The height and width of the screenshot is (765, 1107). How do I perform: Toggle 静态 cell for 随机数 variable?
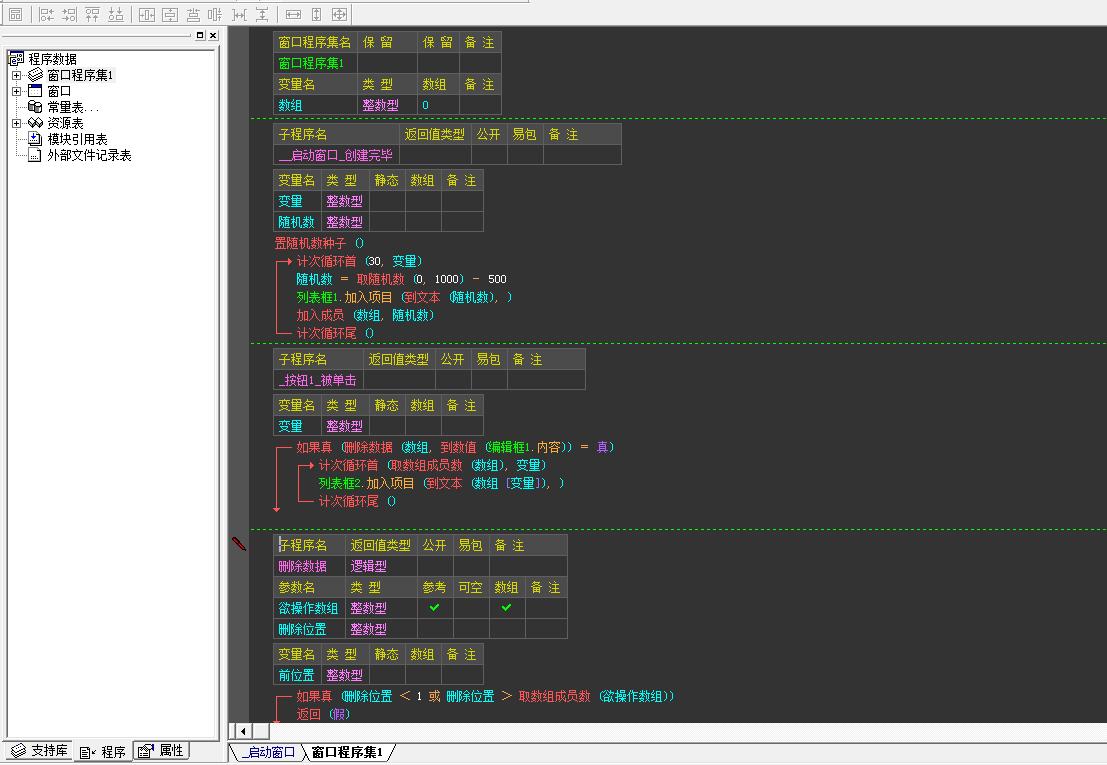[x=386, y=222]
